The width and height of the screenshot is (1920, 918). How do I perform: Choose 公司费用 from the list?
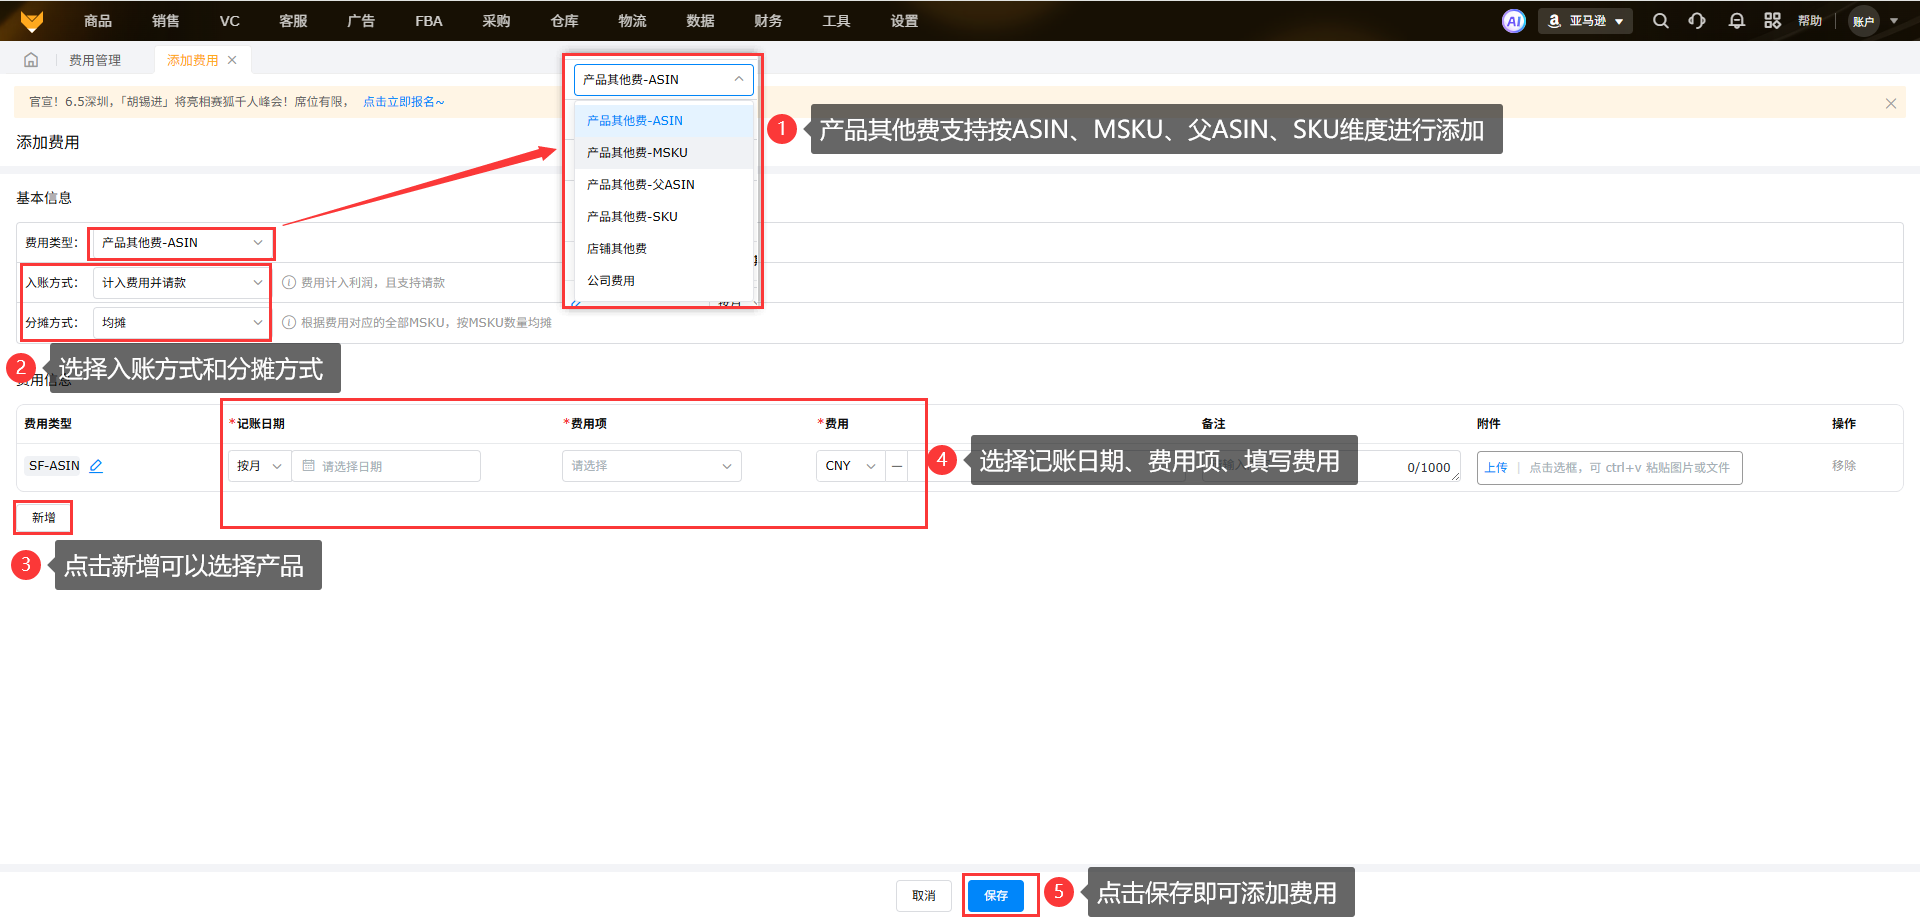[664, 281]
